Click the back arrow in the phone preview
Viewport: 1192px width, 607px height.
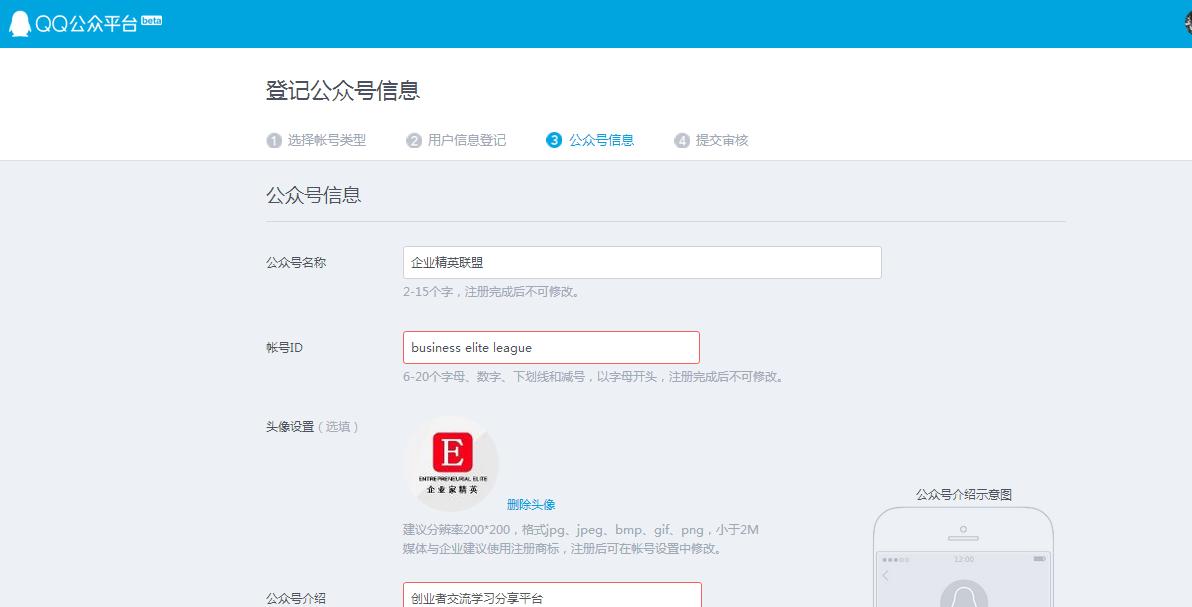(884, 575)
